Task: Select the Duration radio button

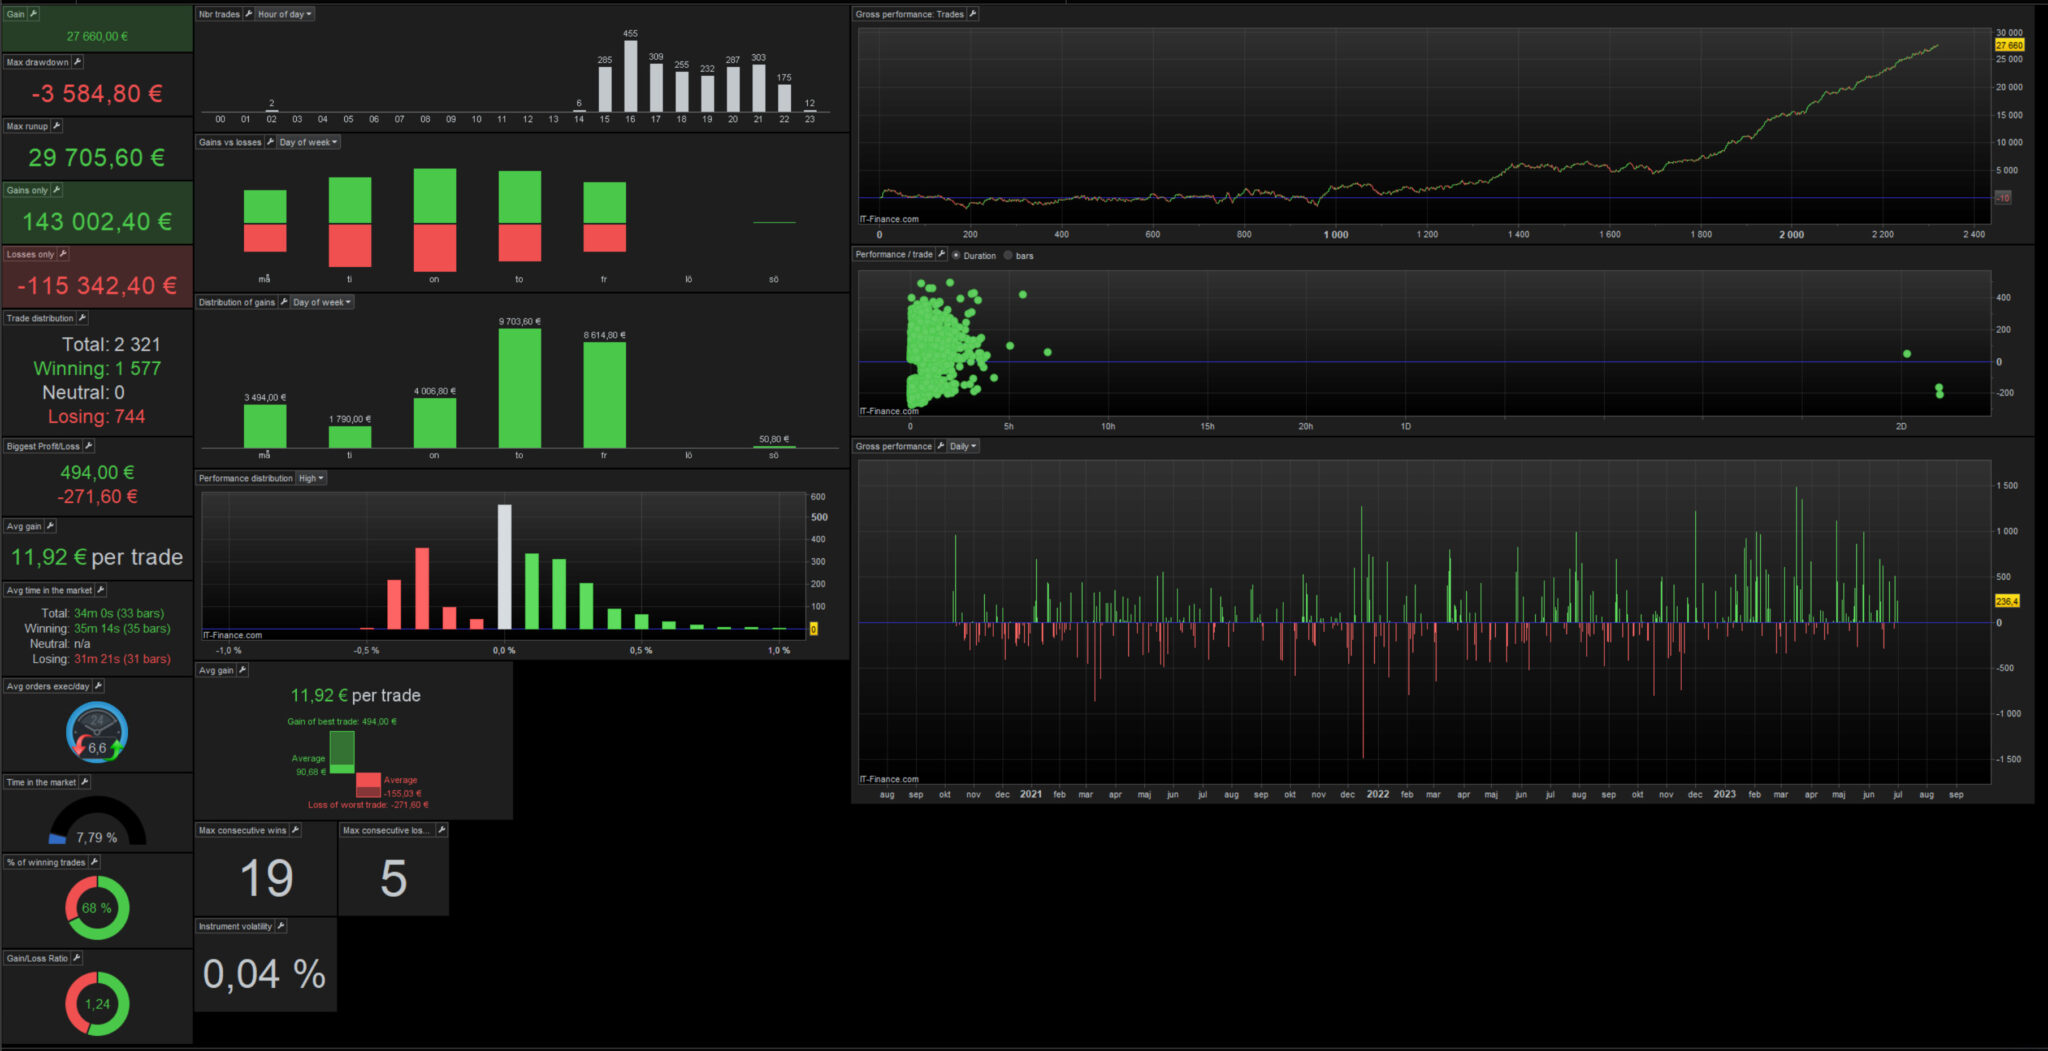Action: coord(956,255)
